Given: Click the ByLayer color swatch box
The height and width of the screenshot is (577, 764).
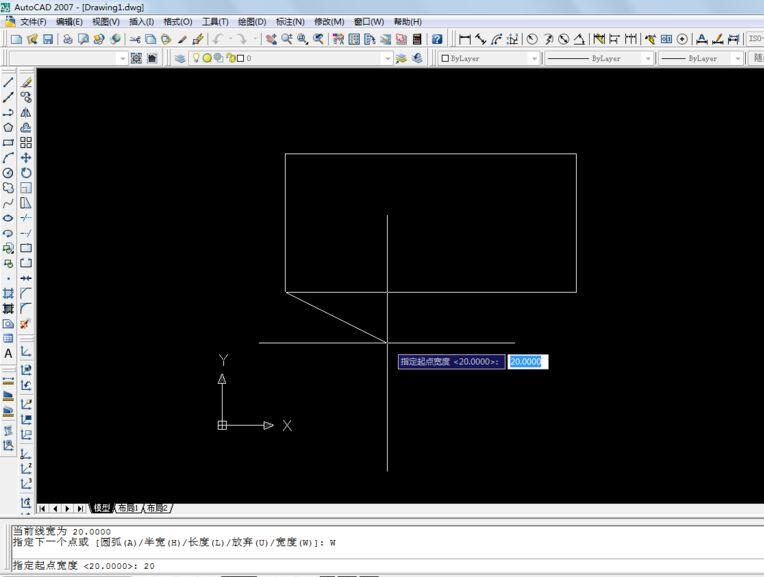Looking at the screenshot, I should [x=445, y=58].
